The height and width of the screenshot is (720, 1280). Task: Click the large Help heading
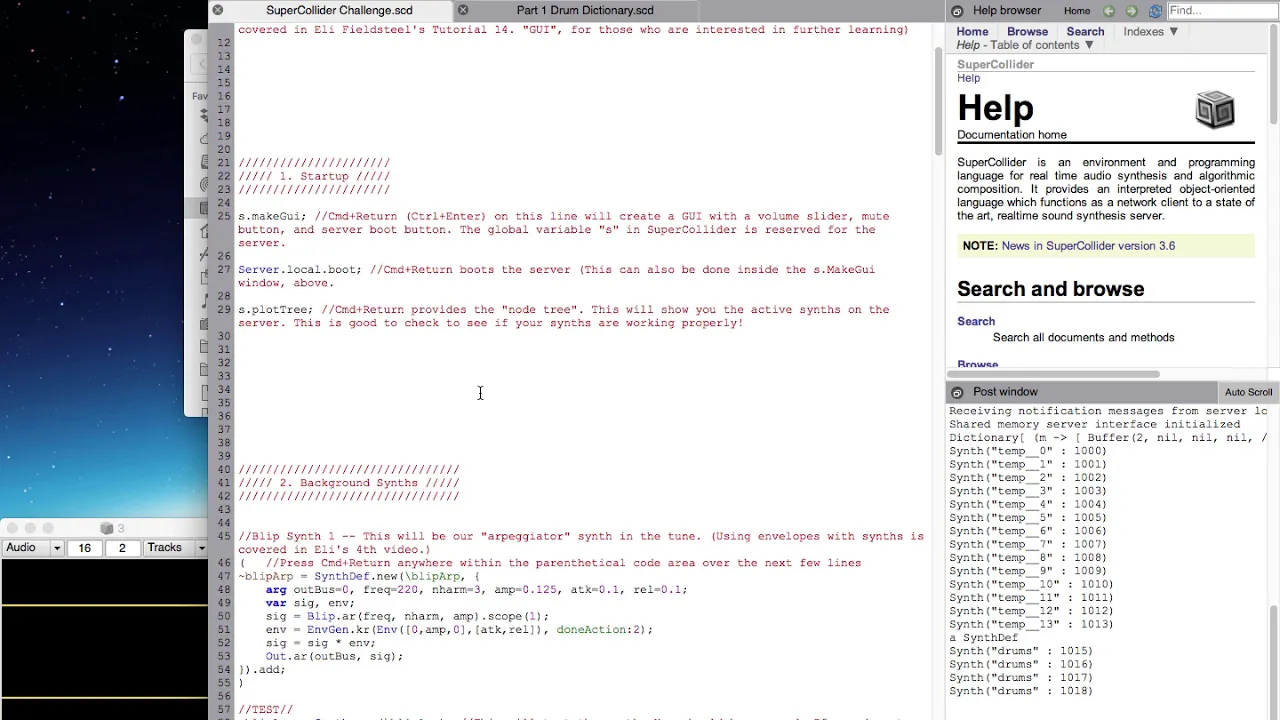(x=995, y=108)
